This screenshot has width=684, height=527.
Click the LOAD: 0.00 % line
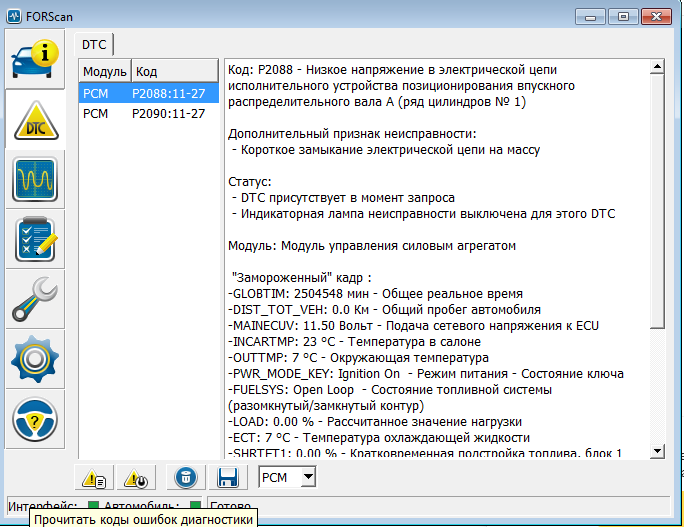(x=375, y=422)
